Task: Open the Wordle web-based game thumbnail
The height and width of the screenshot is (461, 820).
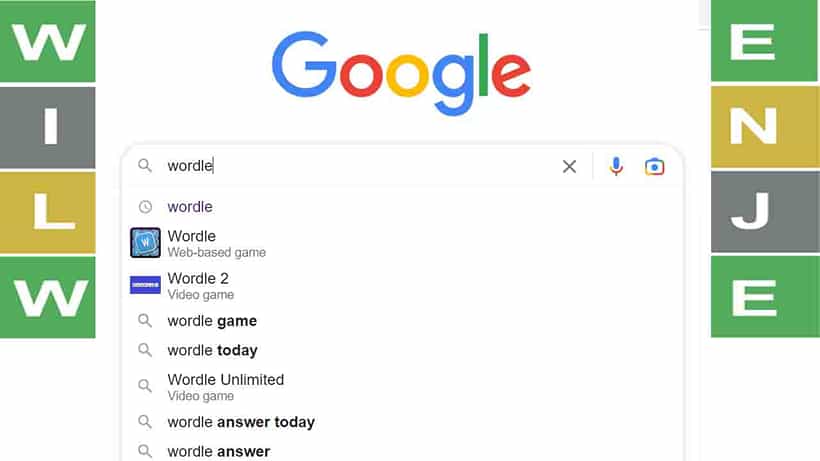Action: (x=145, y=243)
